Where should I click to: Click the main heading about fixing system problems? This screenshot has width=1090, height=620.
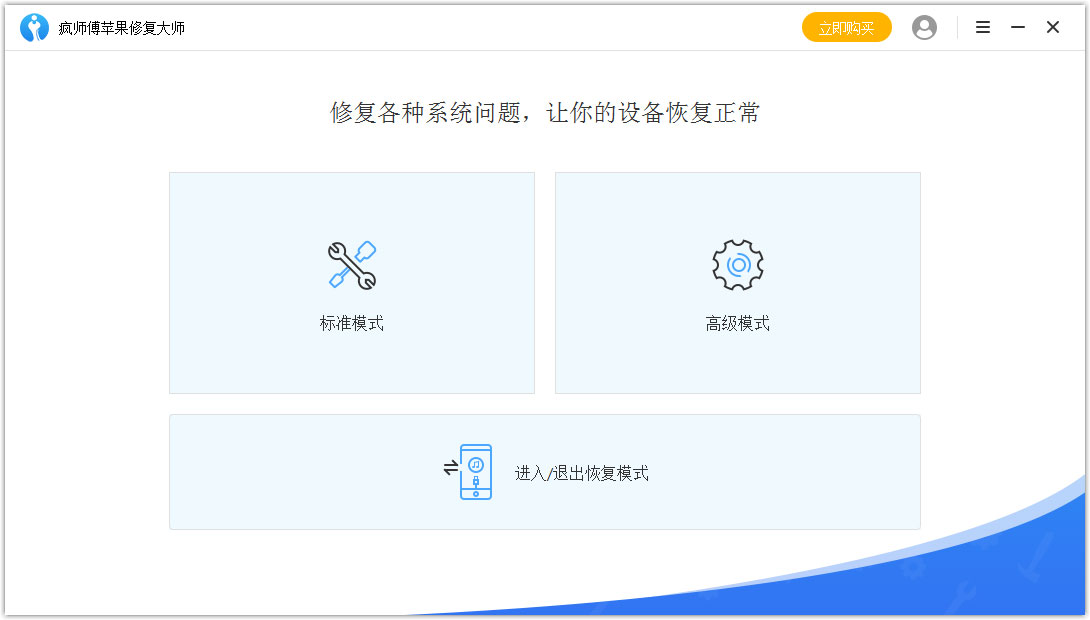point(545,112)
